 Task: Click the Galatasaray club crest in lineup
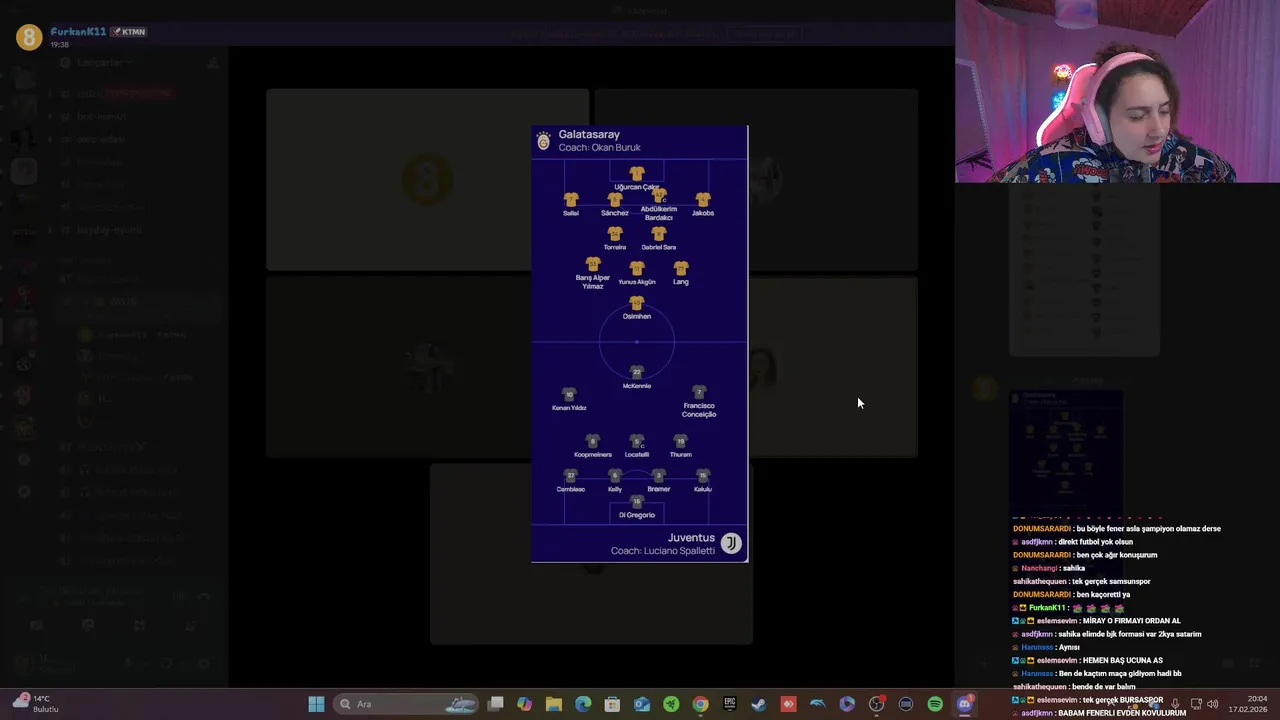[543, 141]
